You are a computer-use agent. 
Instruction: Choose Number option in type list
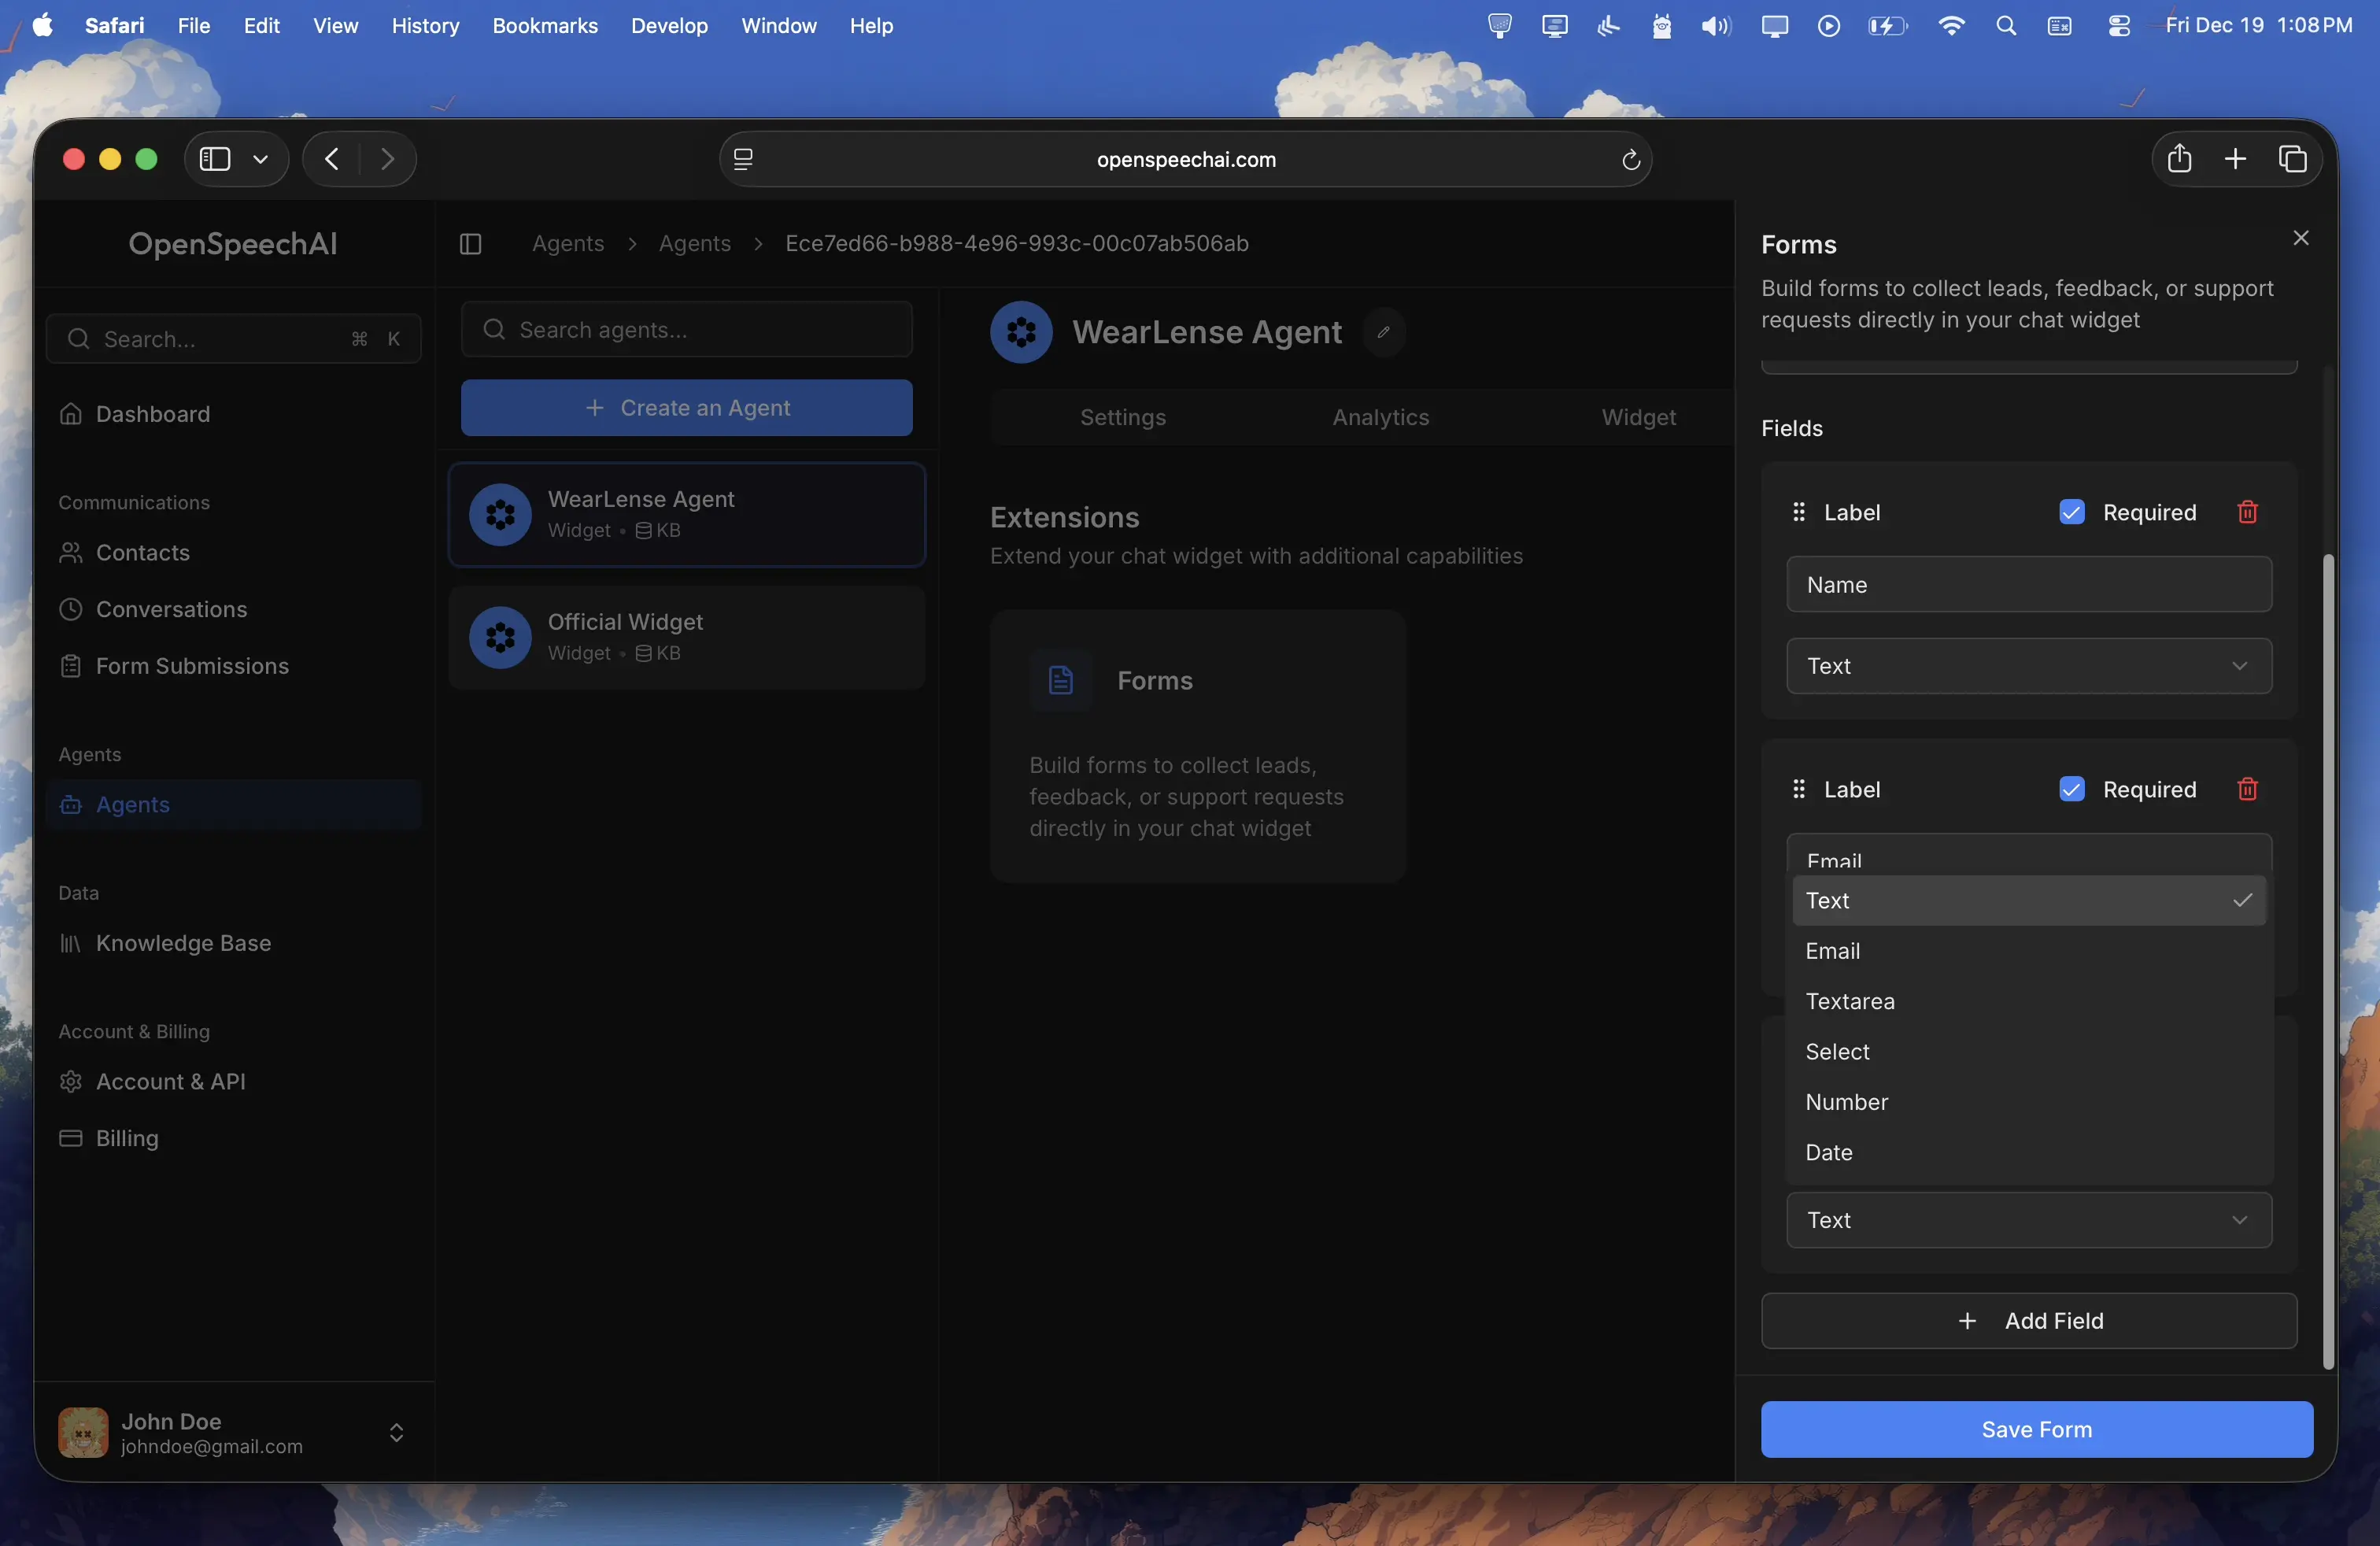click(x=2029, y=1102)
